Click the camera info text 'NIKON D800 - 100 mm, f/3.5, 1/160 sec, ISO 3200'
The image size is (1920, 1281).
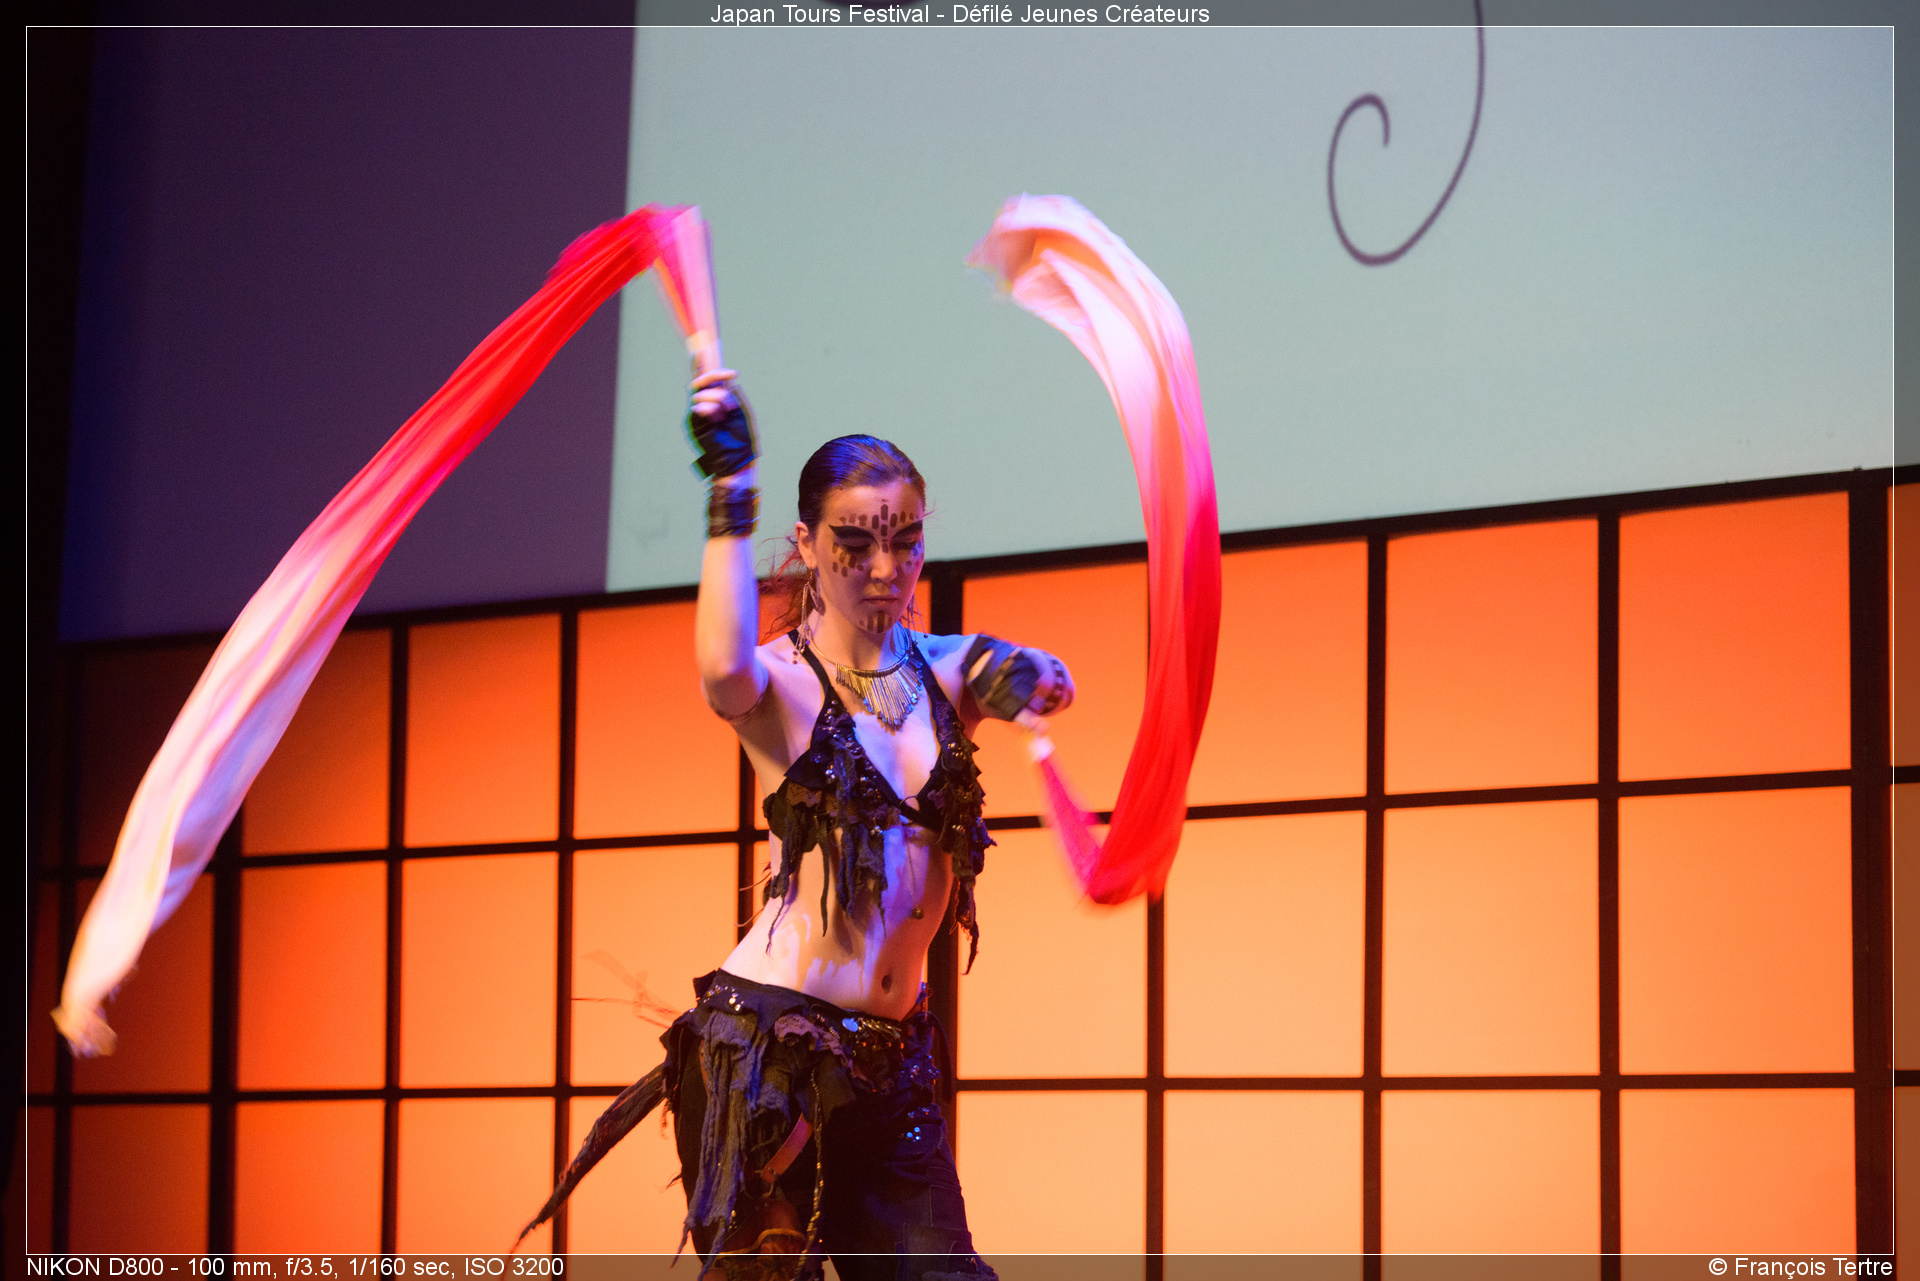tap(295, 1267)
